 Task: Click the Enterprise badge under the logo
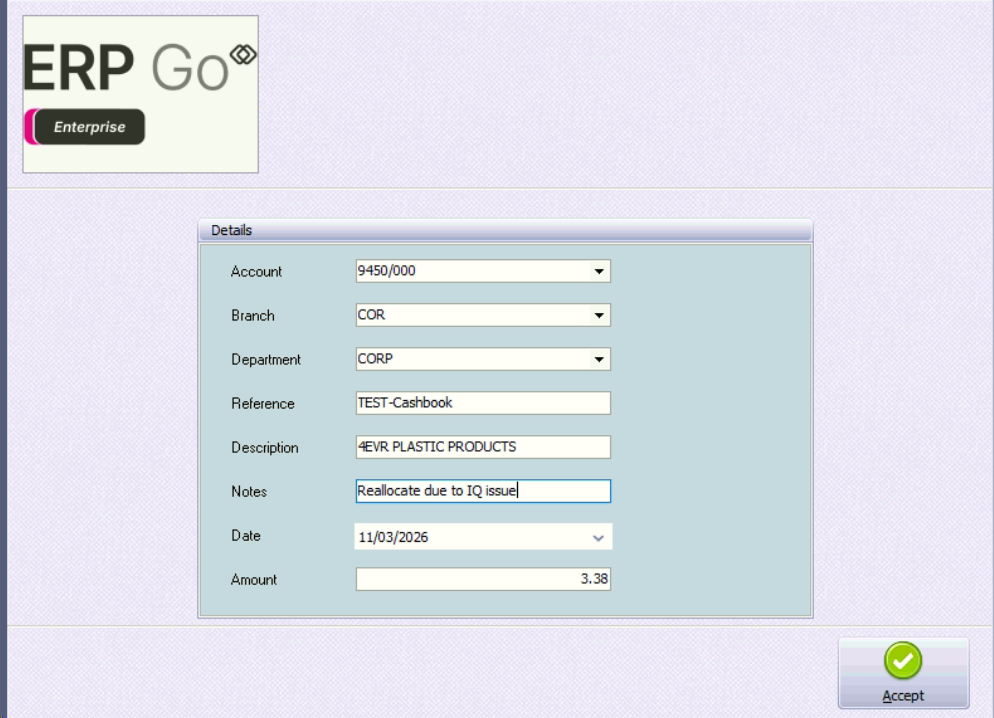(x=88, y=127)
